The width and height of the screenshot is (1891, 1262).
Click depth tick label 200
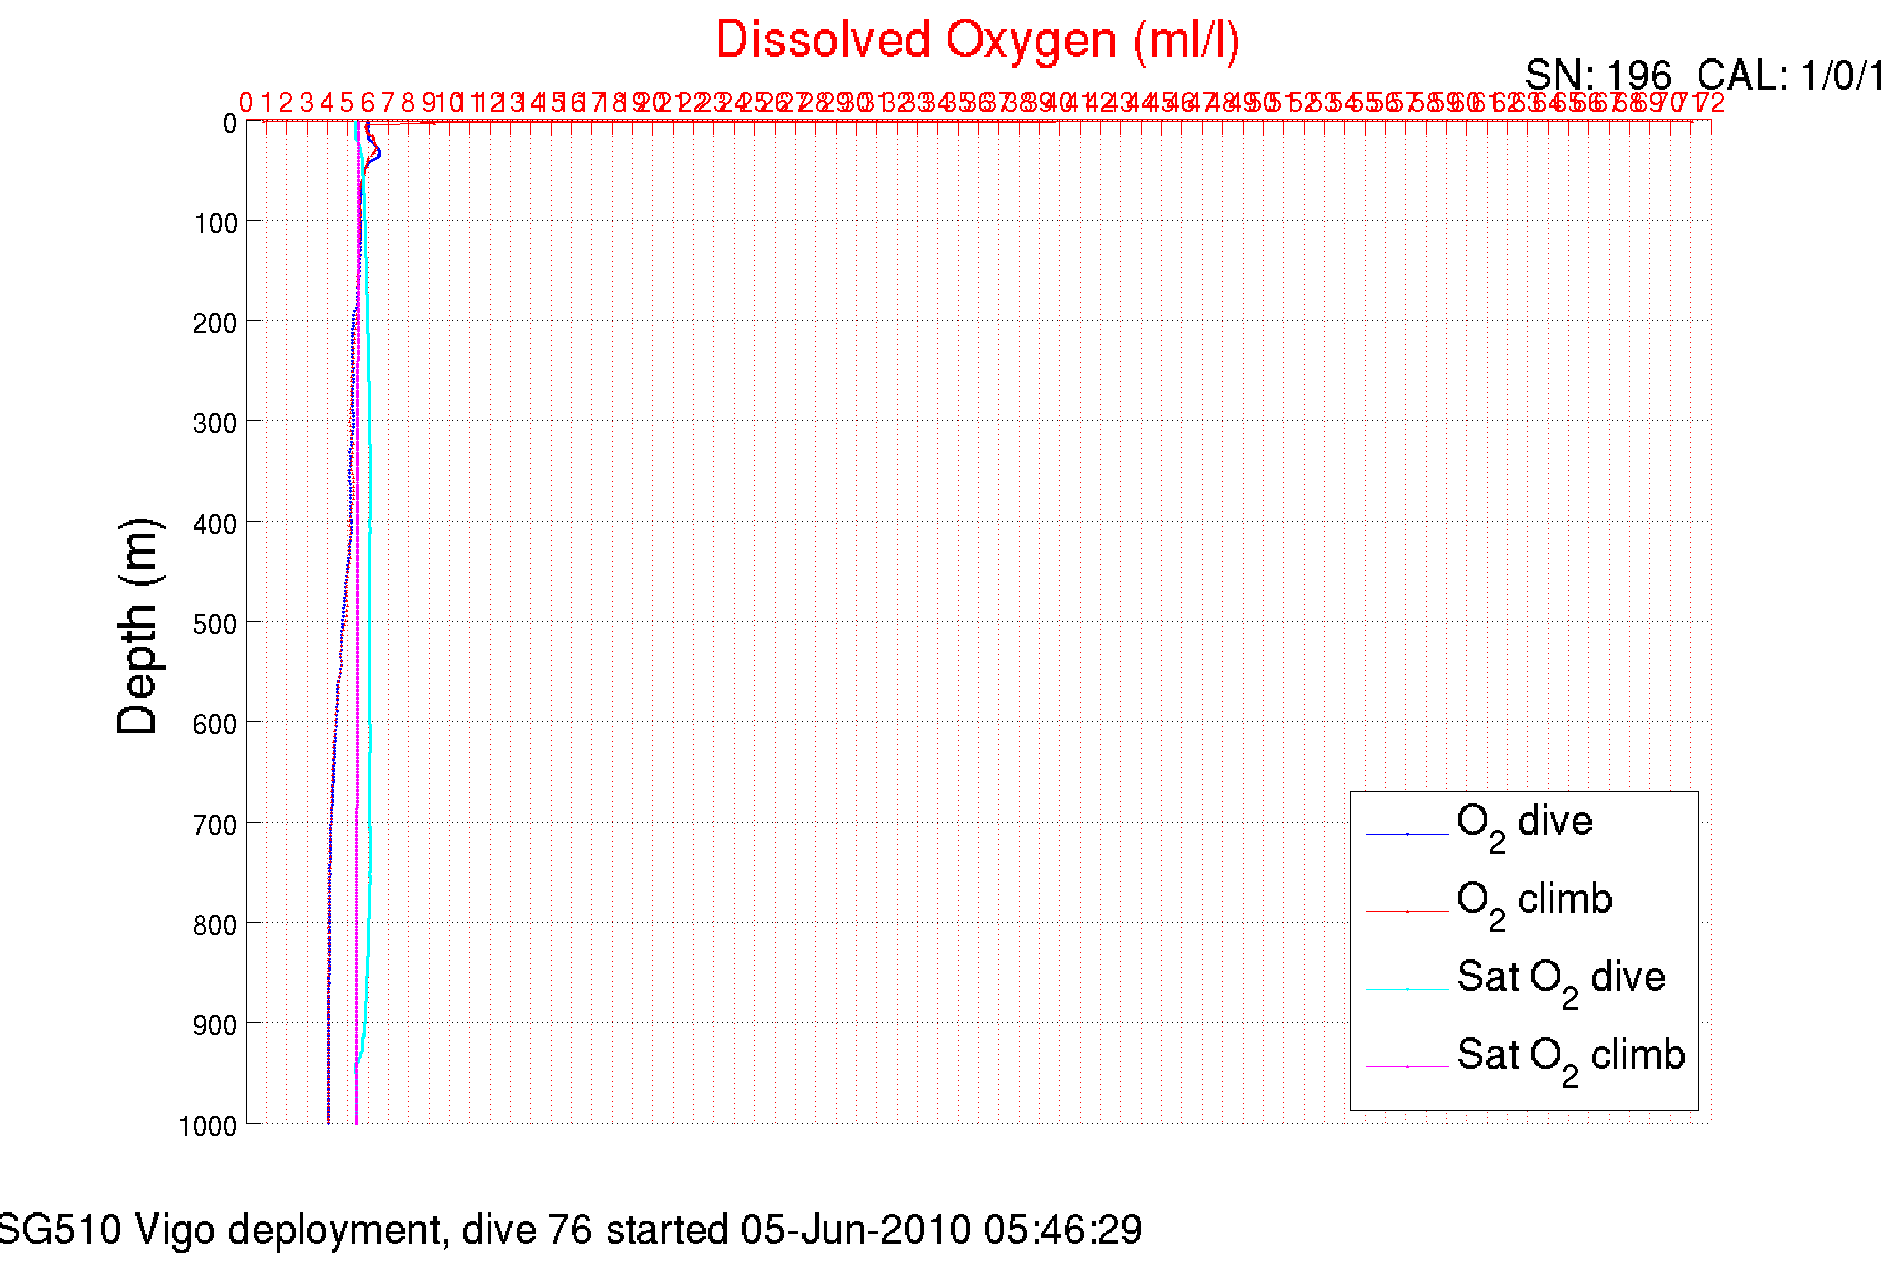click(x=216, y=323)
